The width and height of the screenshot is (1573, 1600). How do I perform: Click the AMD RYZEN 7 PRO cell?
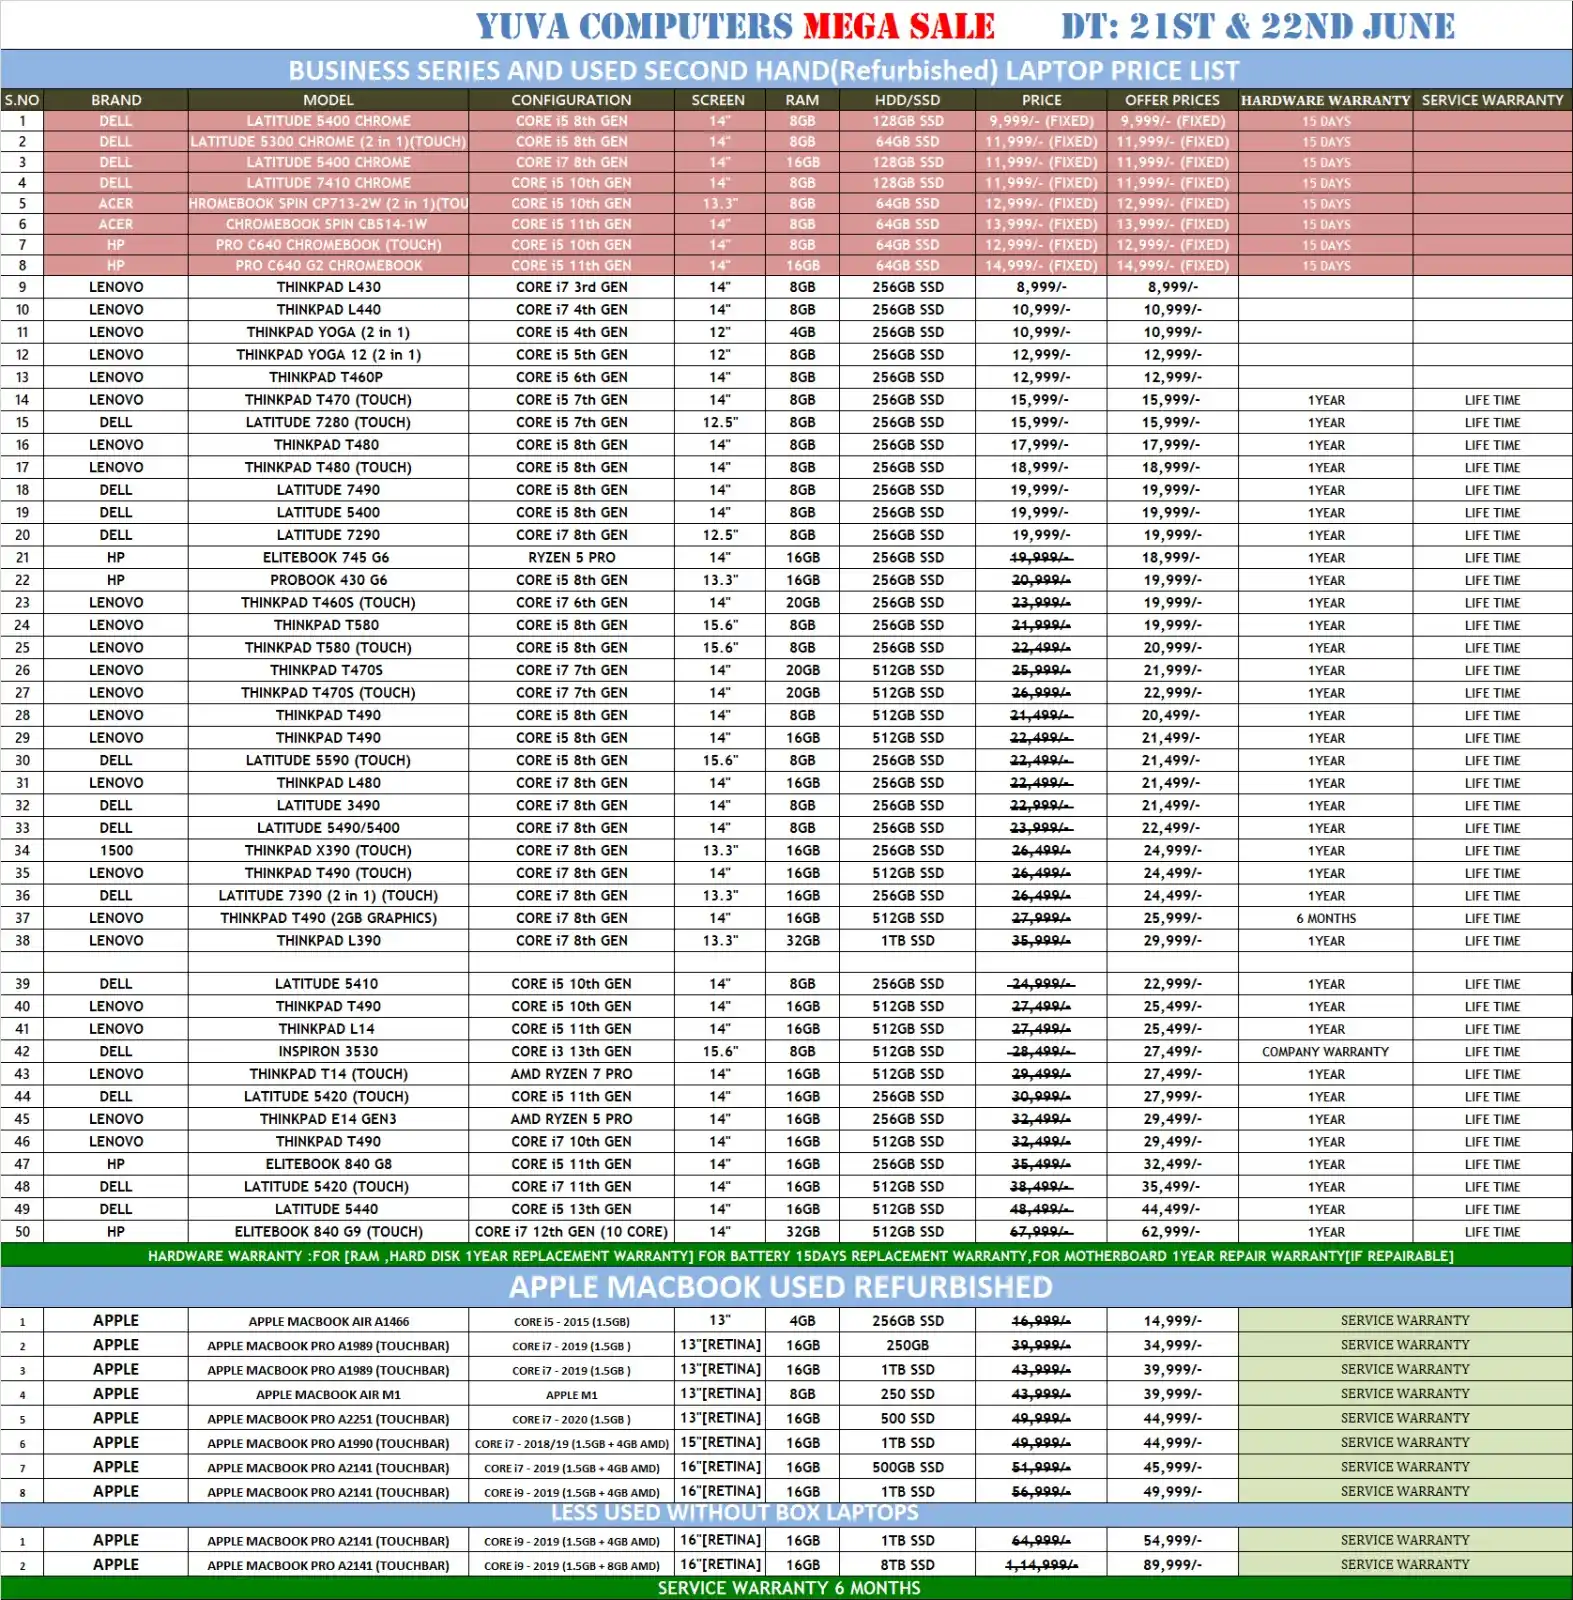pyautogui.click(x=571, y=1074)
